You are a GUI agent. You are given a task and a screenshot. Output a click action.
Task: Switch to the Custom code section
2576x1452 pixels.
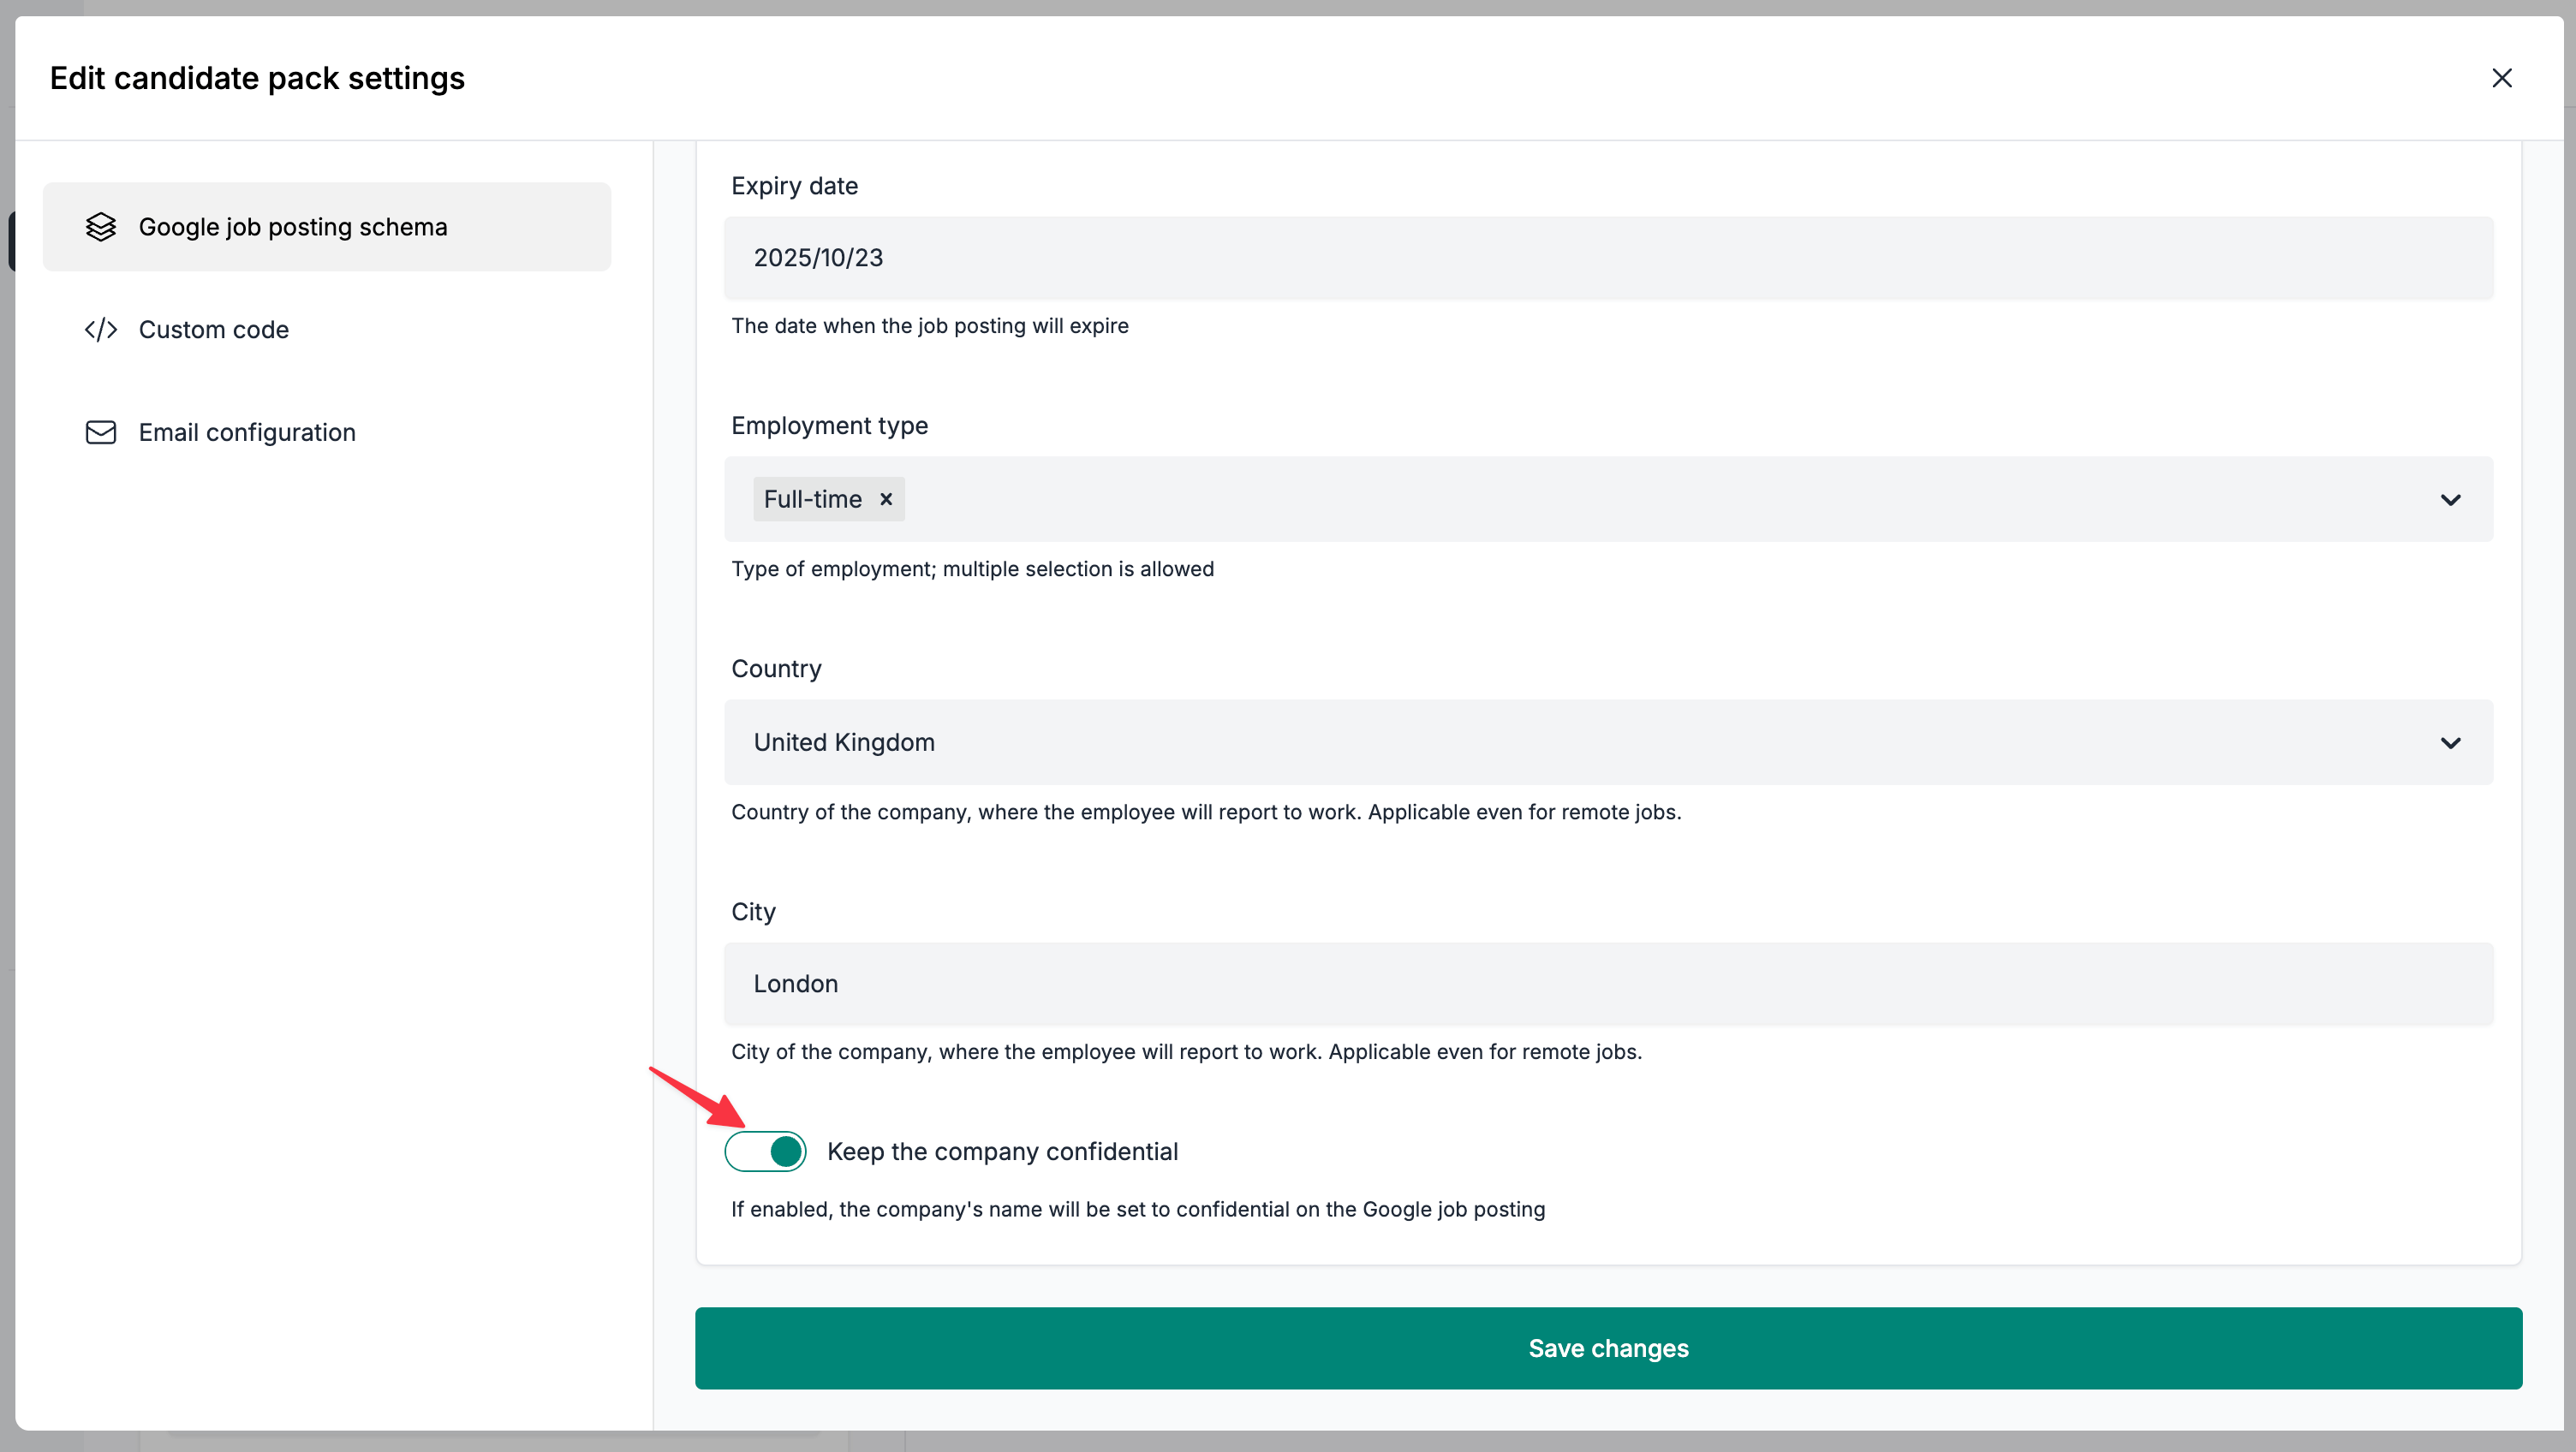pos(213,329)
